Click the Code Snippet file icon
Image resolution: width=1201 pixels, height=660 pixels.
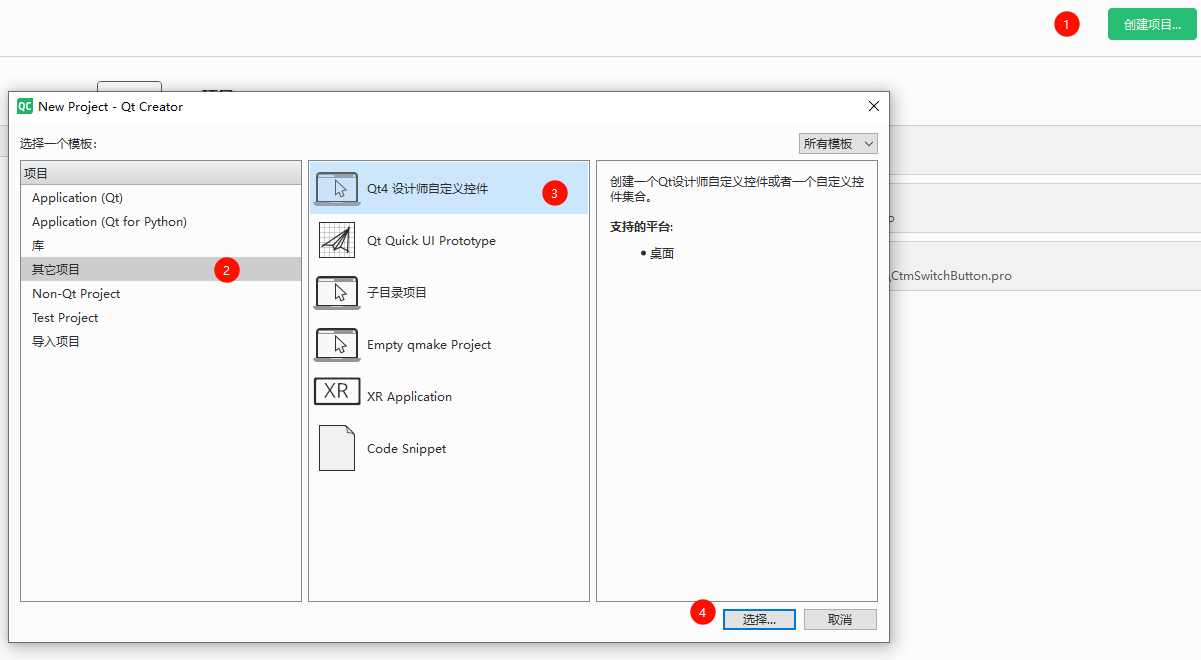tap(337, 448)
